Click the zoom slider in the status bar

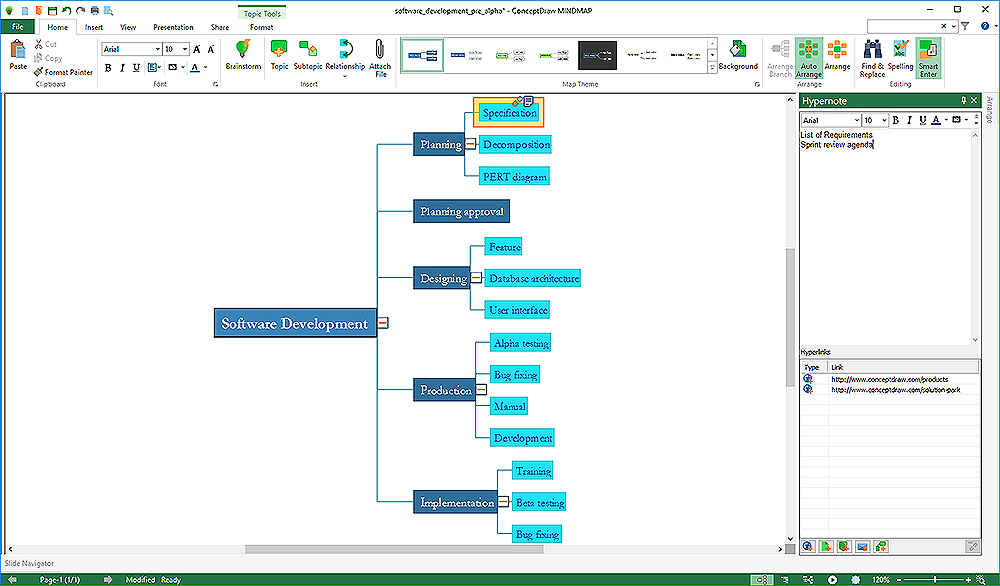tap(935, 580)
